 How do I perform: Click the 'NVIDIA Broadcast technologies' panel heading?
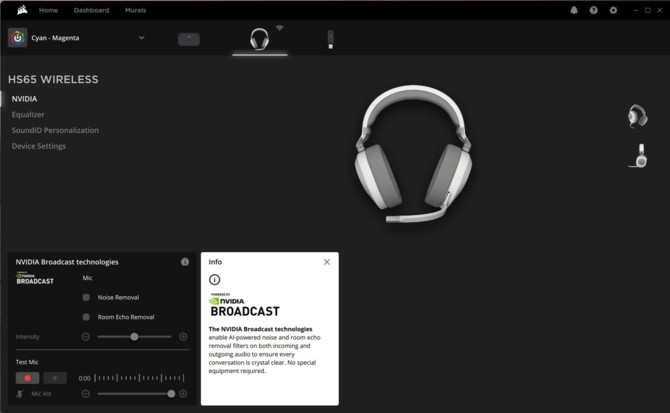tap(67, 262)
